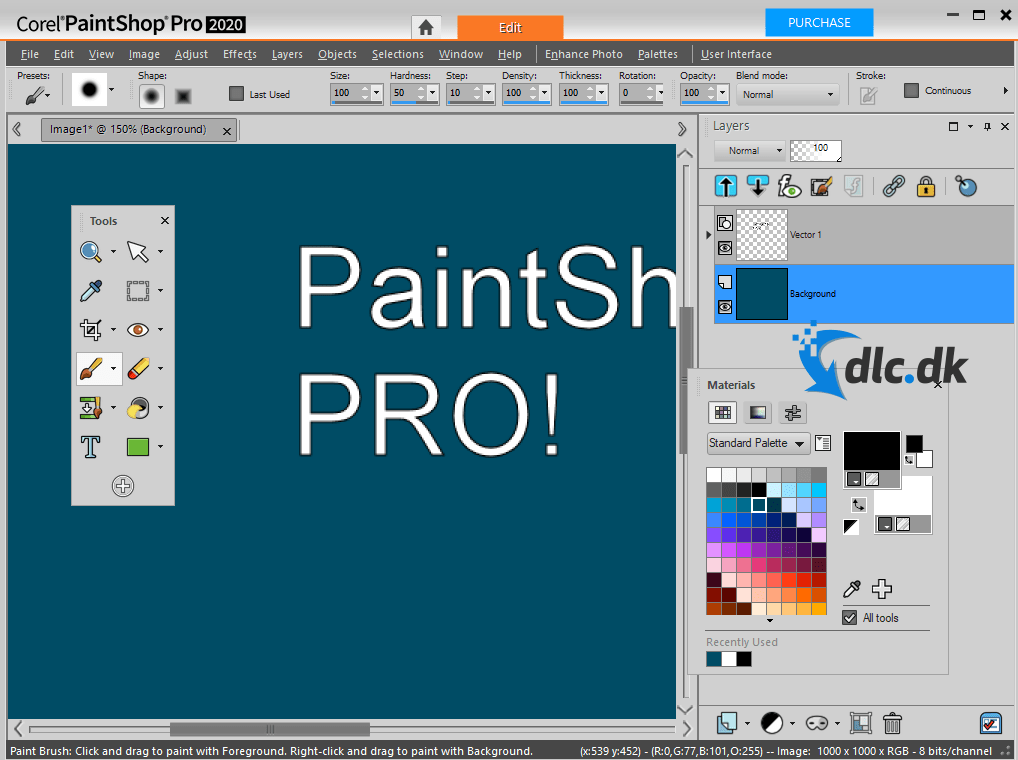Select the Zoom tool in the Tools panel

coord(88,251)
